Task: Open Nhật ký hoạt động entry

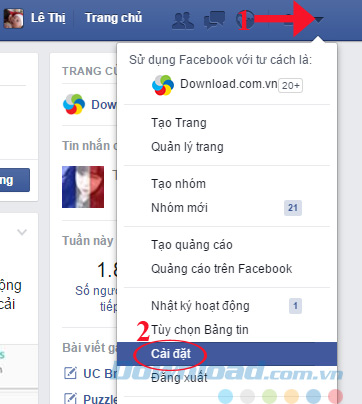Action: tap(200, 306)
